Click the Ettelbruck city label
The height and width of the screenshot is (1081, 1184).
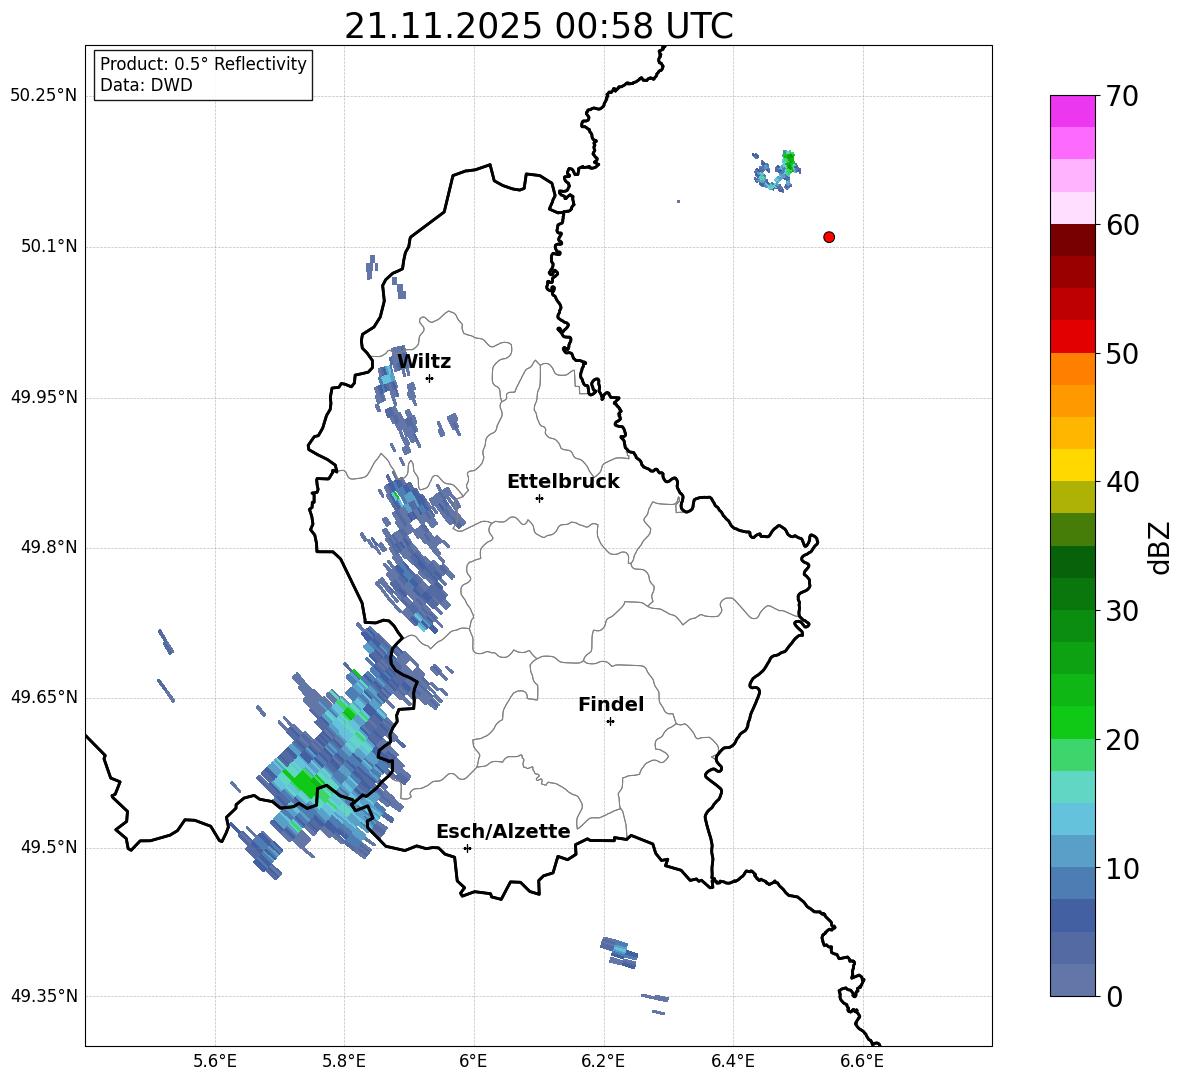[x=563, y=482]
